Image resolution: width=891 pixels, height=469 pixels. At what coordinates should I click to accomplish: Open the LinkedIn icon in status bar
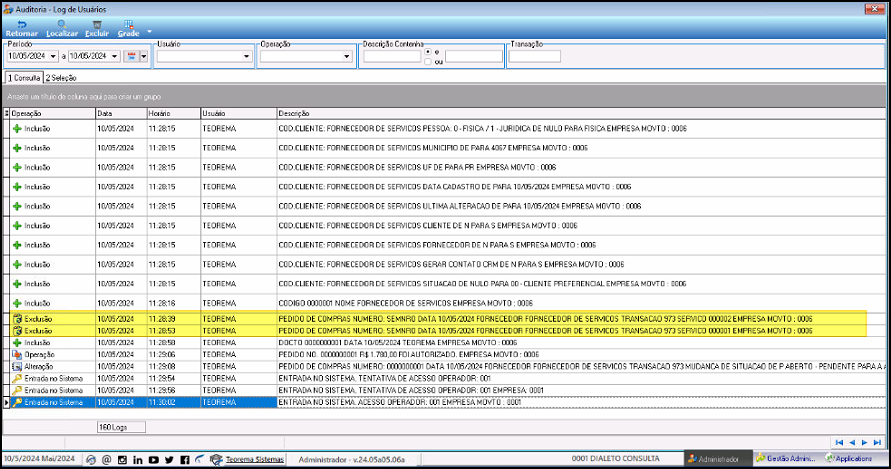pyautogui.click(x=138, y=459)
